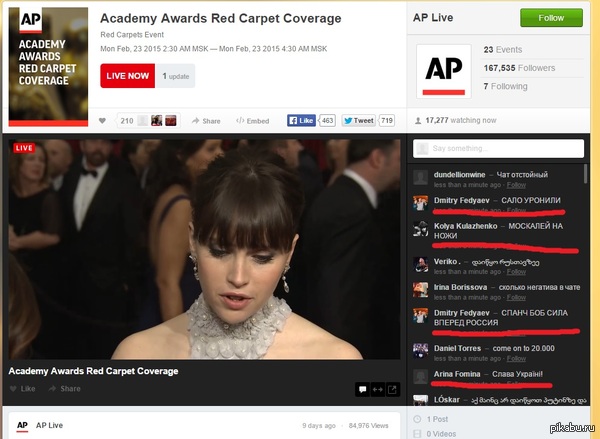This screenshot has height=439, width=600.
Task: Toggle fullscreen icon below the video
Action: click(x=394, y=390)
